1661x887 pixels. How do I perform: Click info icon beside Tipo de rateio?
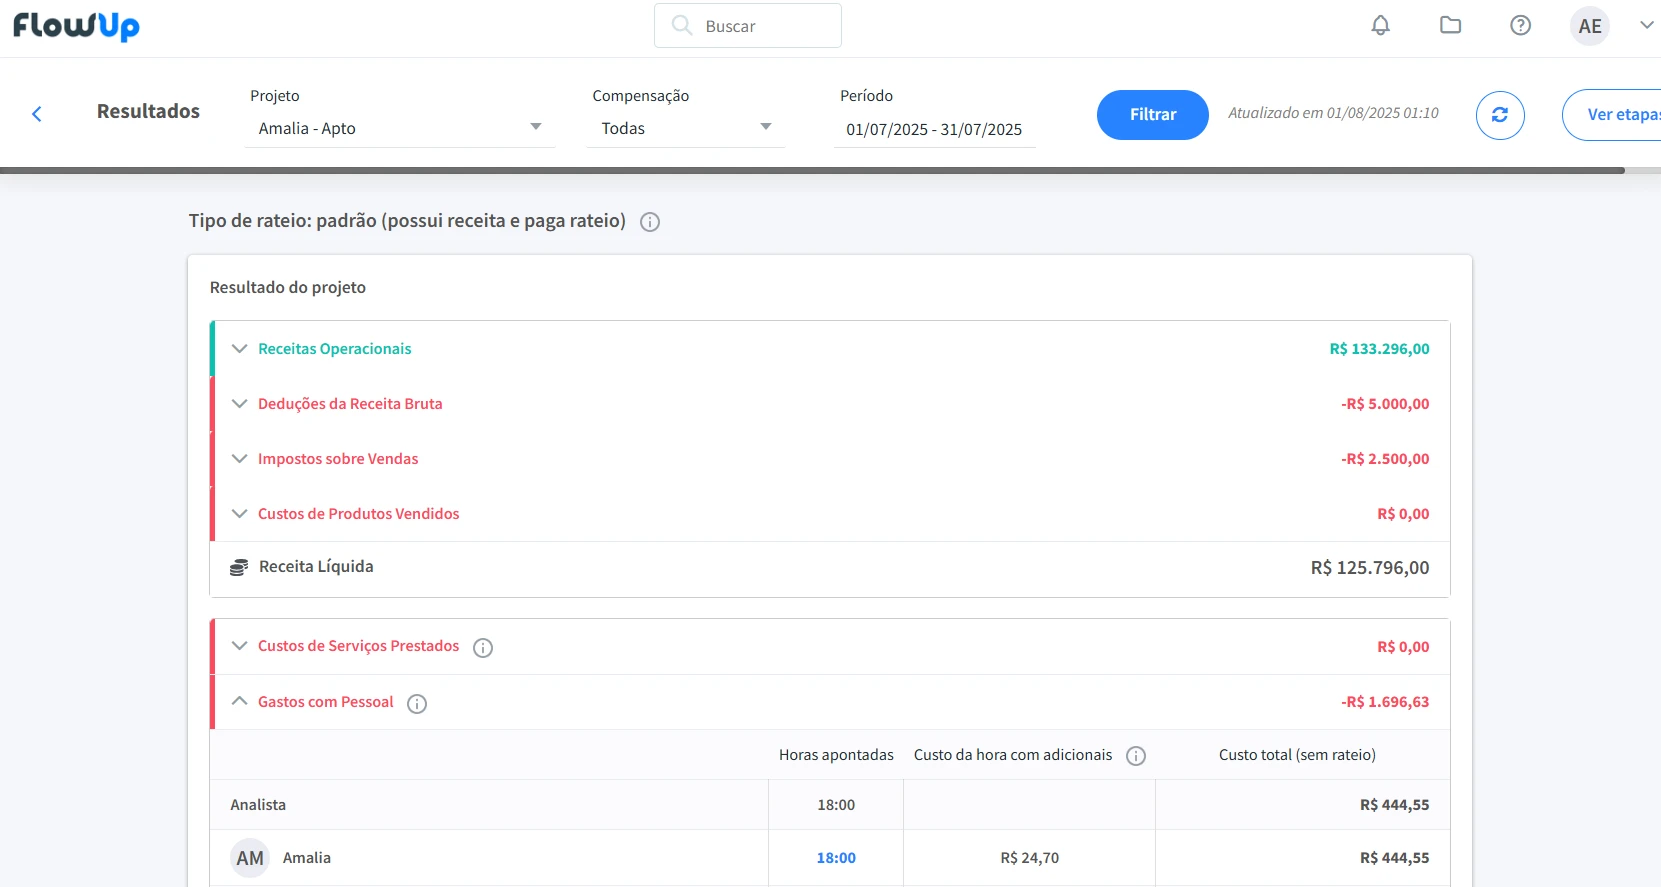tap(650, 222)
